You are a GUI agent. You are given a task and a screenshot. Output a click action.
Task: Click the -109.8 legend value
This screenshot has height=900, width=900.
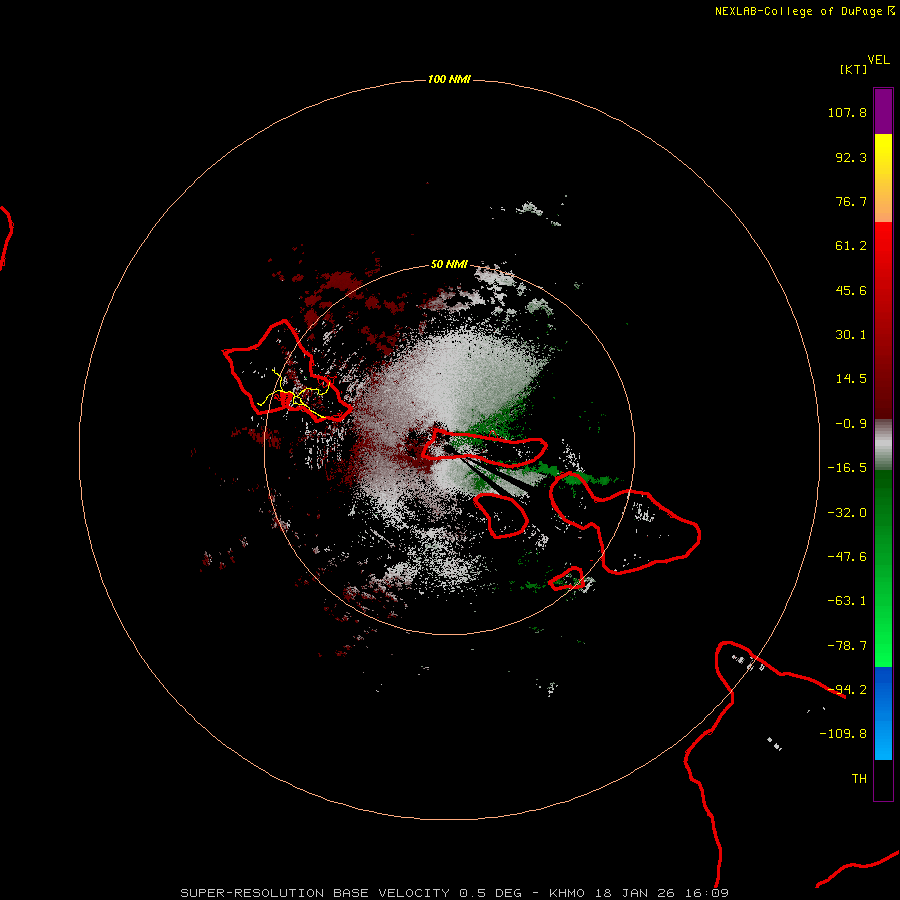click(843, 734)
